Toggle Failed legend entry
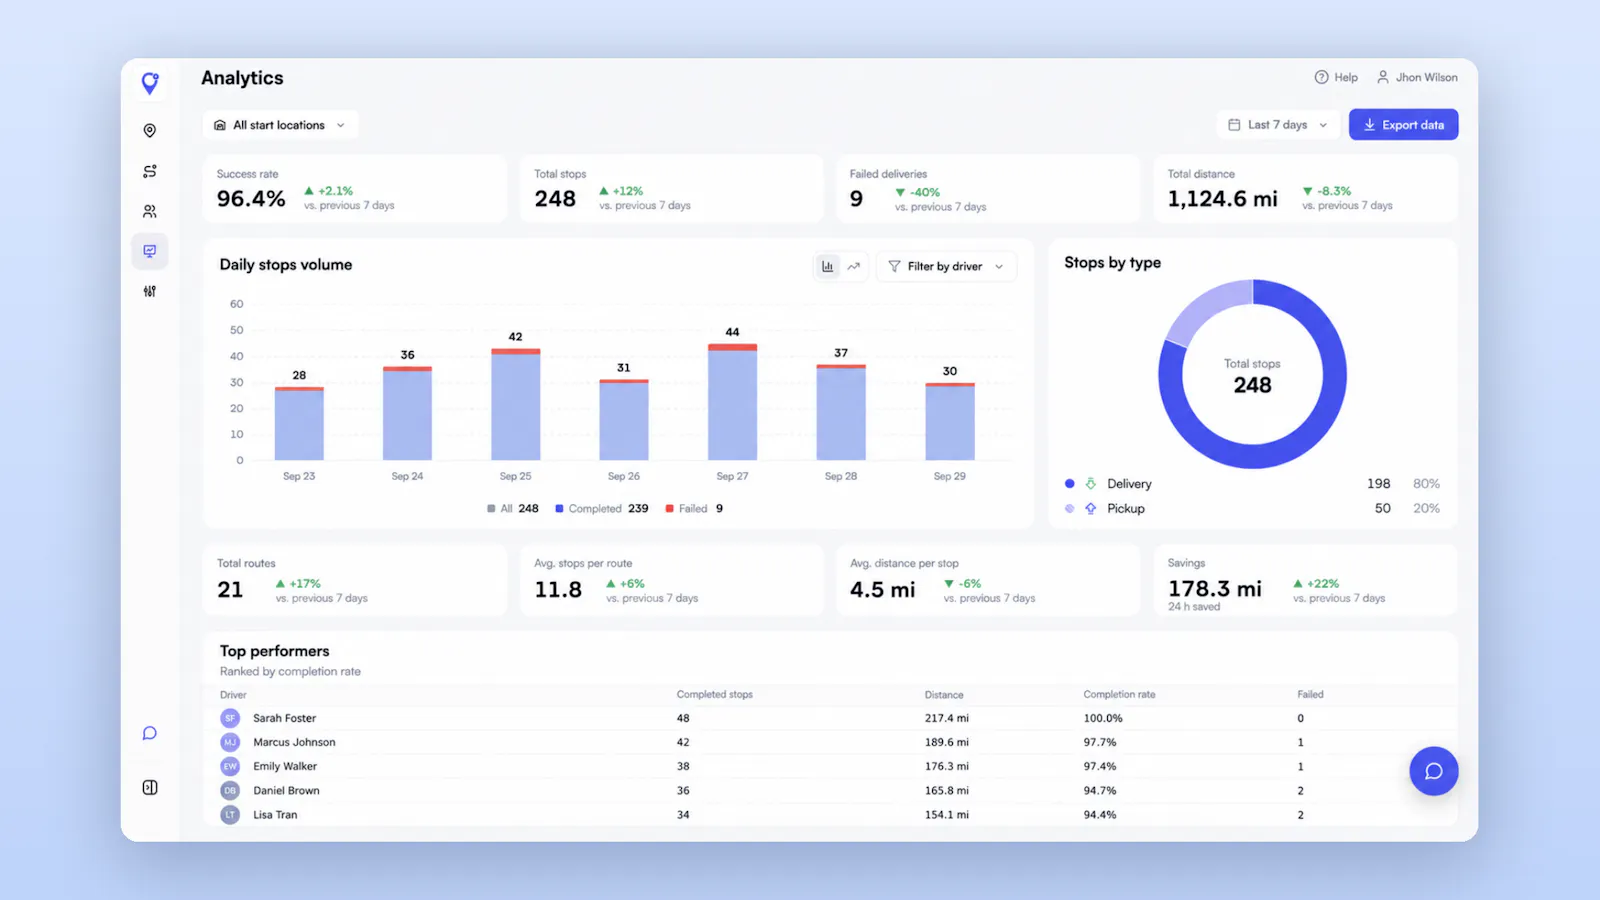 [694, 508]
